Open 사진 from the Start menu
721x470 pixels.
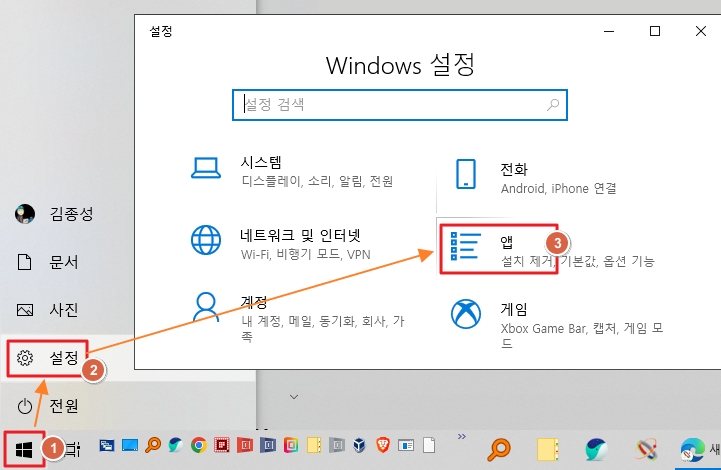pyautogui.click(x=48, y=310)
